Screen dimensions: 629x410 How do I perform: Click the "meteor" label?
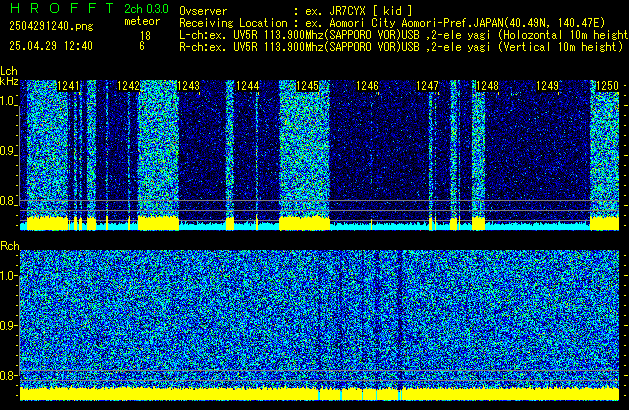142,21
